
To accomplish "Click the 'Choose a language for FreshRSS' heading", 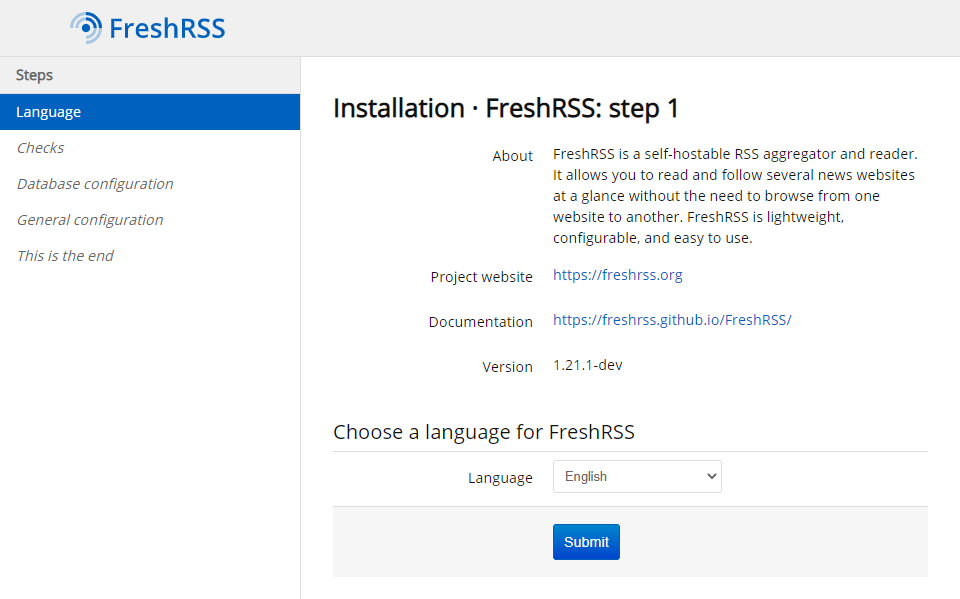I will [x=483, y=431].
